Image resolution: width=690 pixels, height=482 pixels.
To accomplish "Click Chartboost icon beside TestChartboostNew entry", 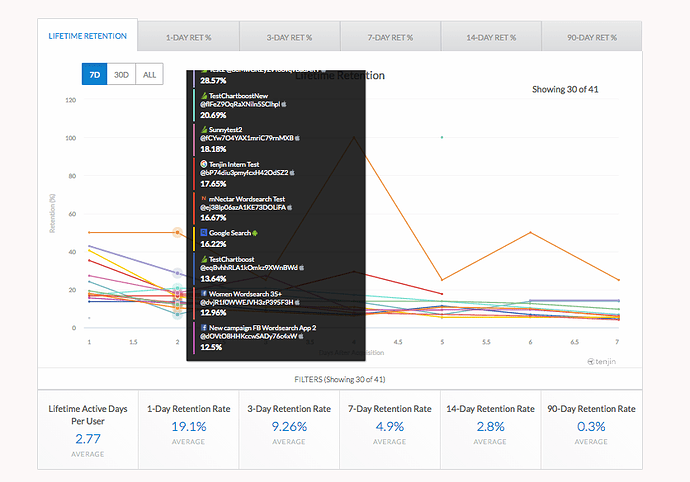I will click(204, 96).
